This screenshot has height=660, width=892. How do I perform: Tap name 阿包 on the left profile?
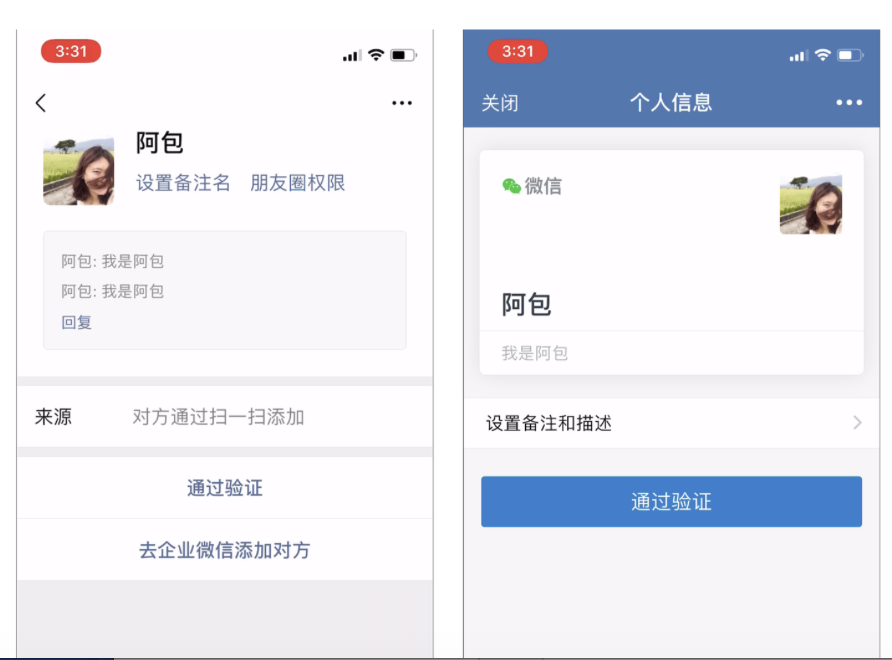tap(159, 142)
